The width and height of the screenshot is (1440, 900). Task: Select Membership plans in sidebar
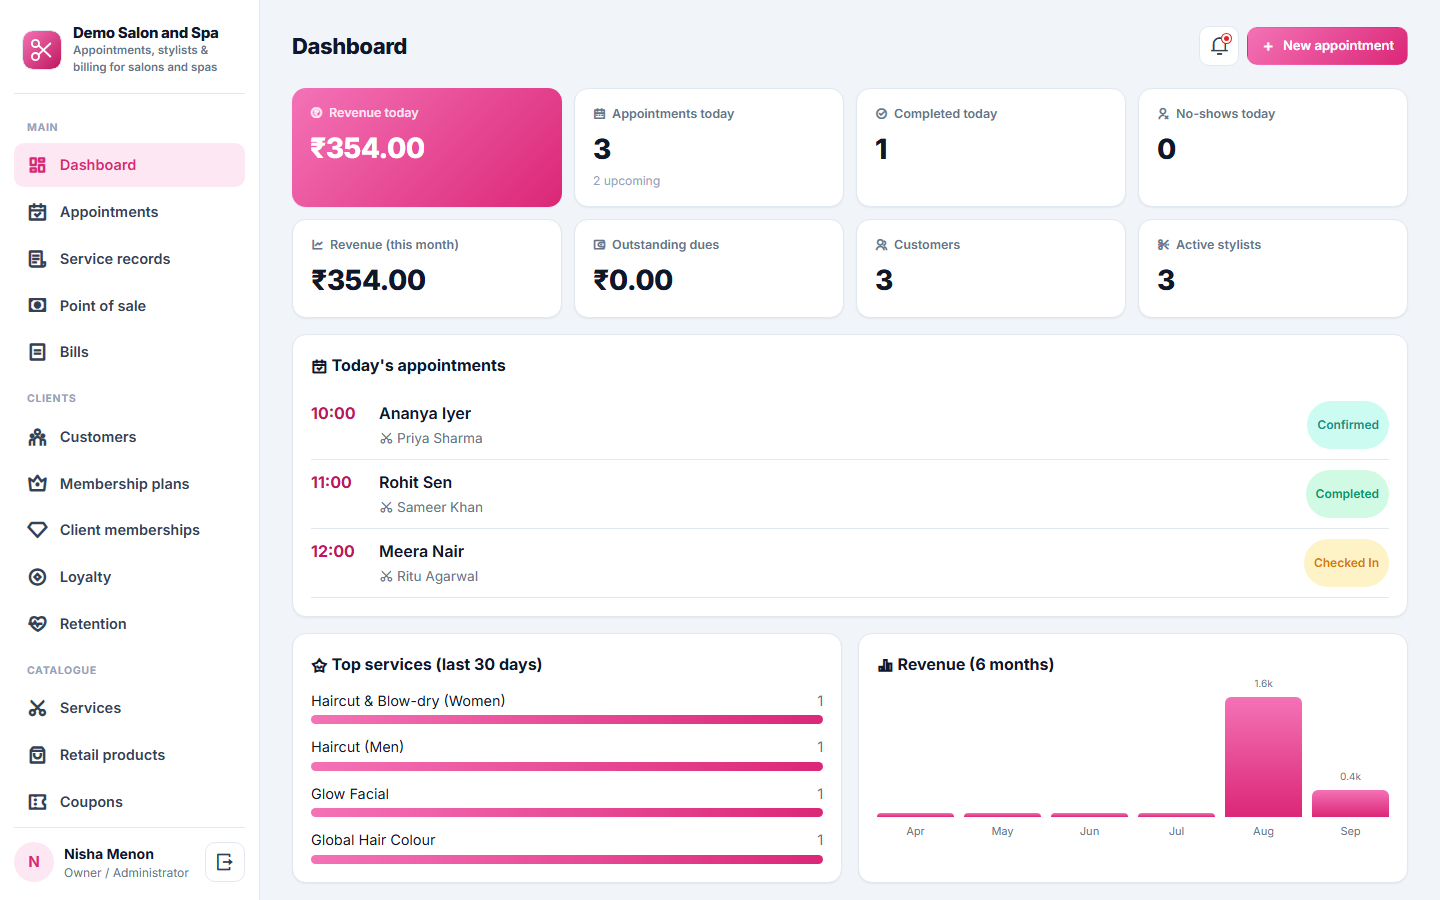[x=129, y=484]
